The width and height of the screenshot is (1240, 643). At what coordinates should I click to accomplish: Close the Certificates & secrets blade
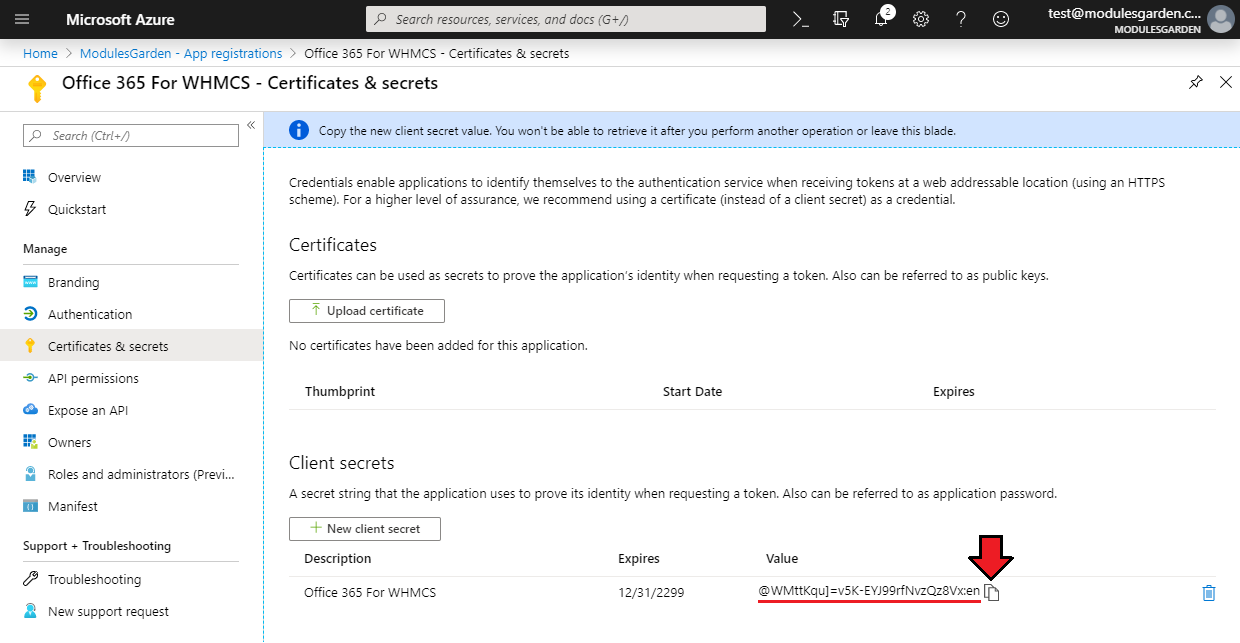pyautogui.click(x=1226, y=82)
